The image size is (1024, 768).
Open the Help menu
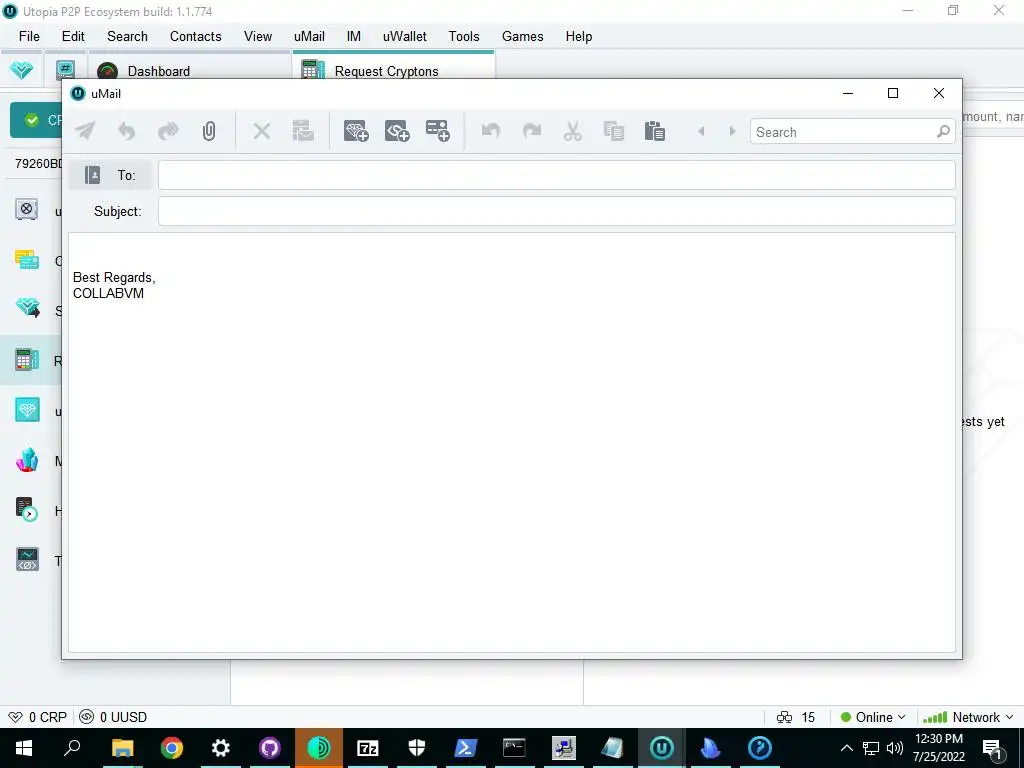(x=579, y=37)
